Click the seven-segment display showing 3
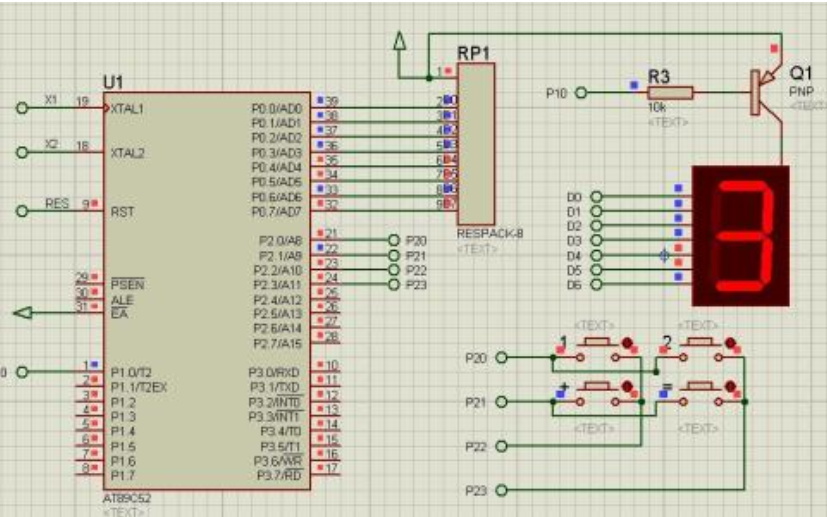 741,236
